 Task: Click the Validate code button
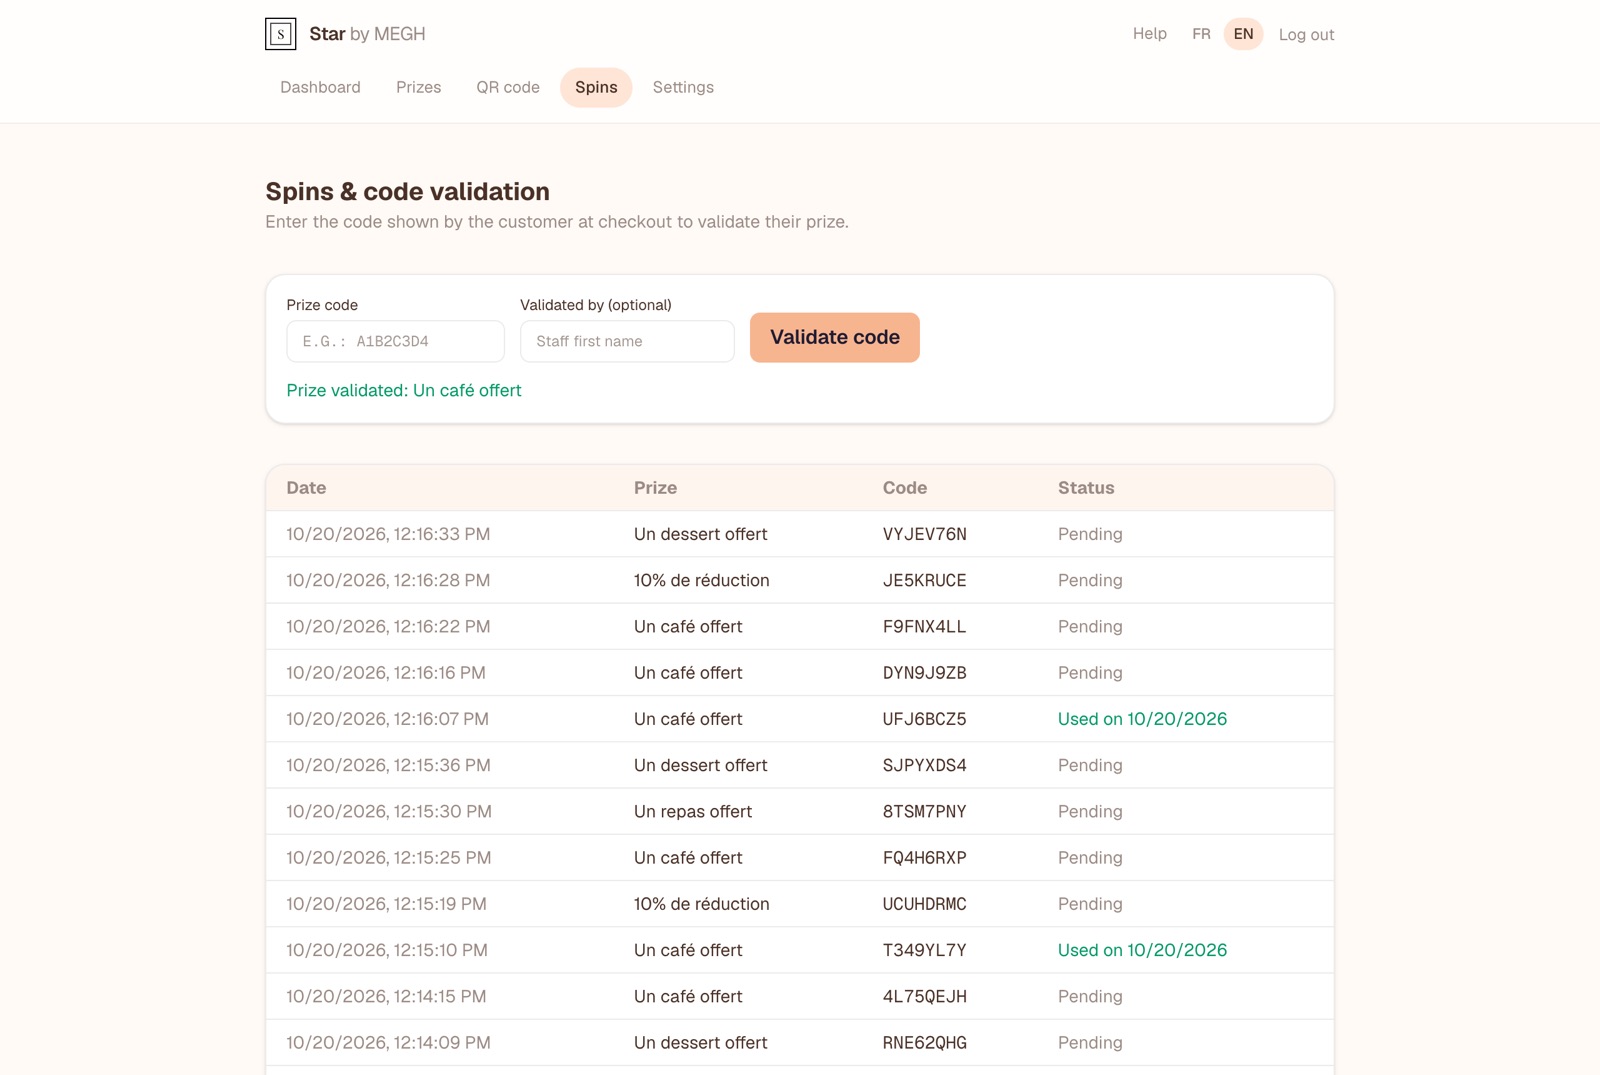pyautogui.click(x=835, y=338)
